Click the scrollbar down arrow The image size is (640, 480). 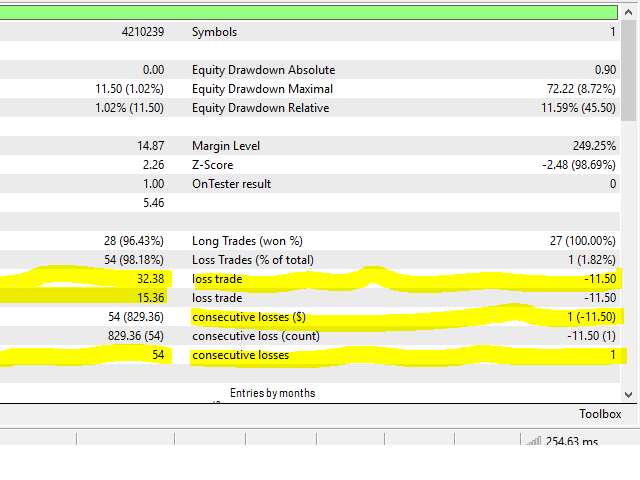[630, 393]
